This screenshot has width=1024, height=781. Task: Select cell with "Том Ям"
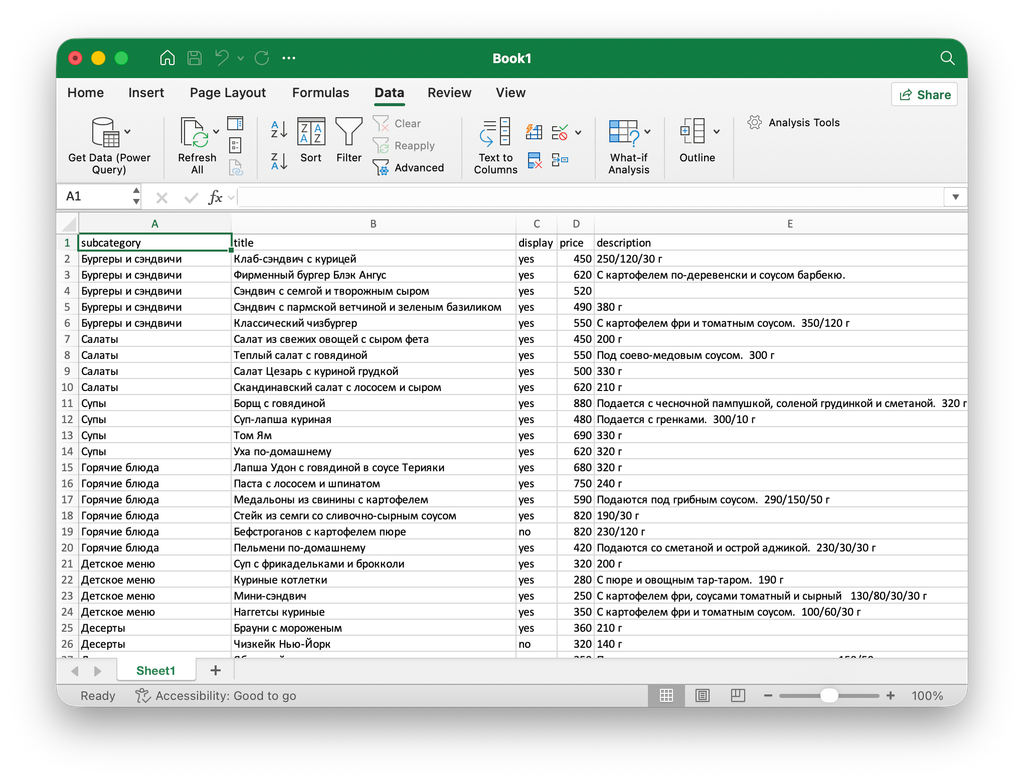(x=373, y=436)
